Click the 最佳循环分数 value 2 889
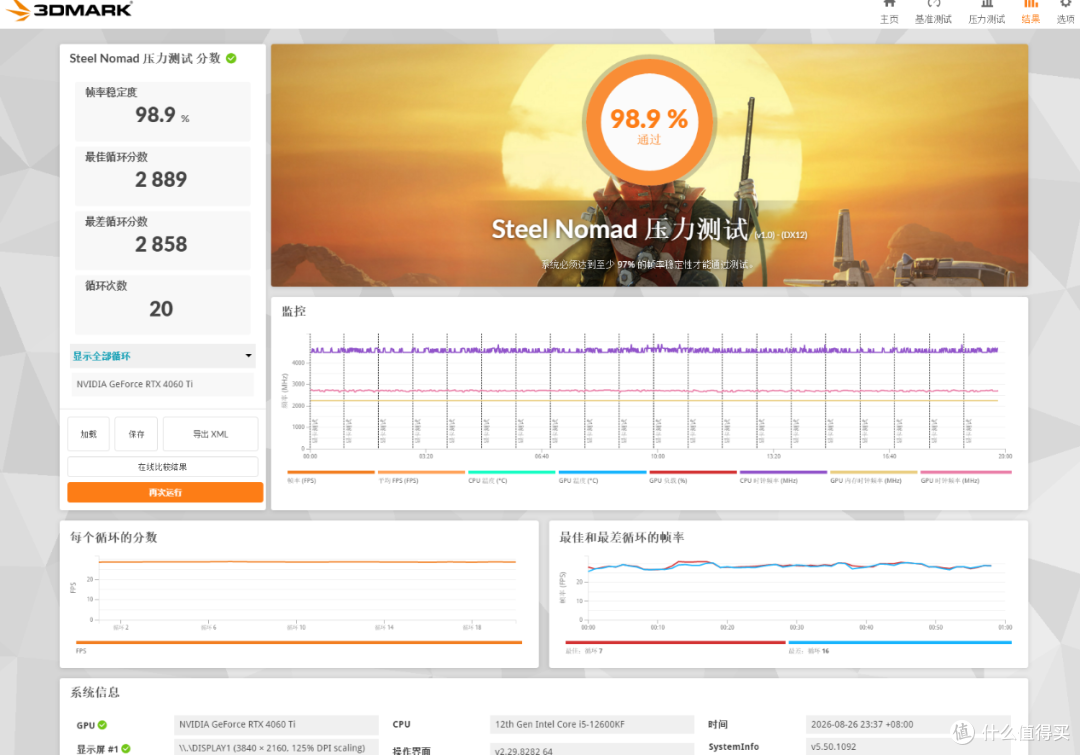Image resolution: width=1080 pixels, height=755 pixels. [x=161, y=180]
